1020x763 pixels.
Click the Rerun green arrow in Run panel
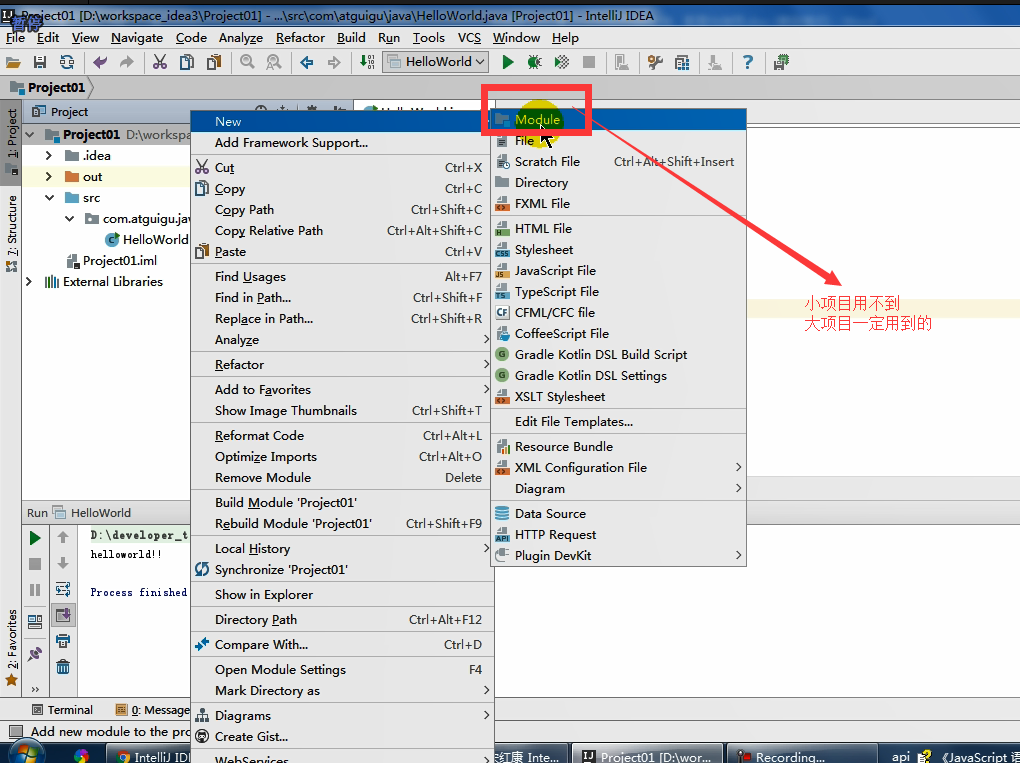click(35, 538)
